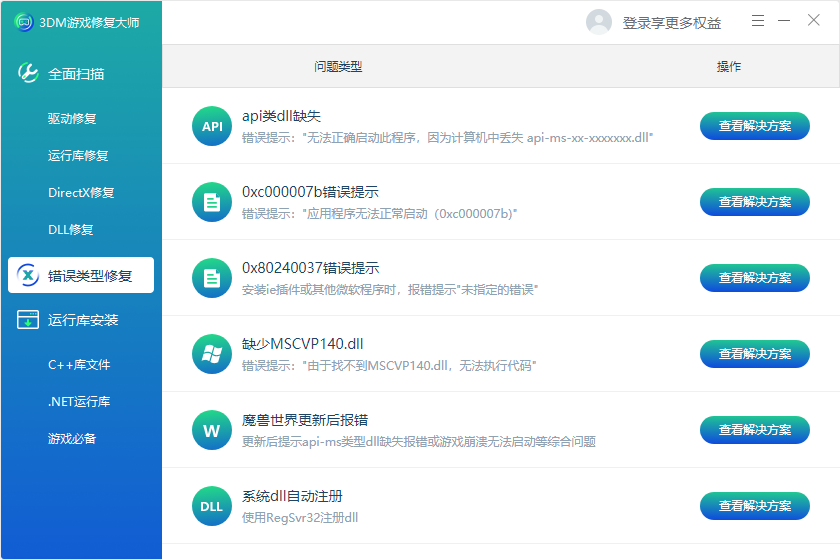Click the DLL icon for 系统dll自动注册

pos(212,506)
